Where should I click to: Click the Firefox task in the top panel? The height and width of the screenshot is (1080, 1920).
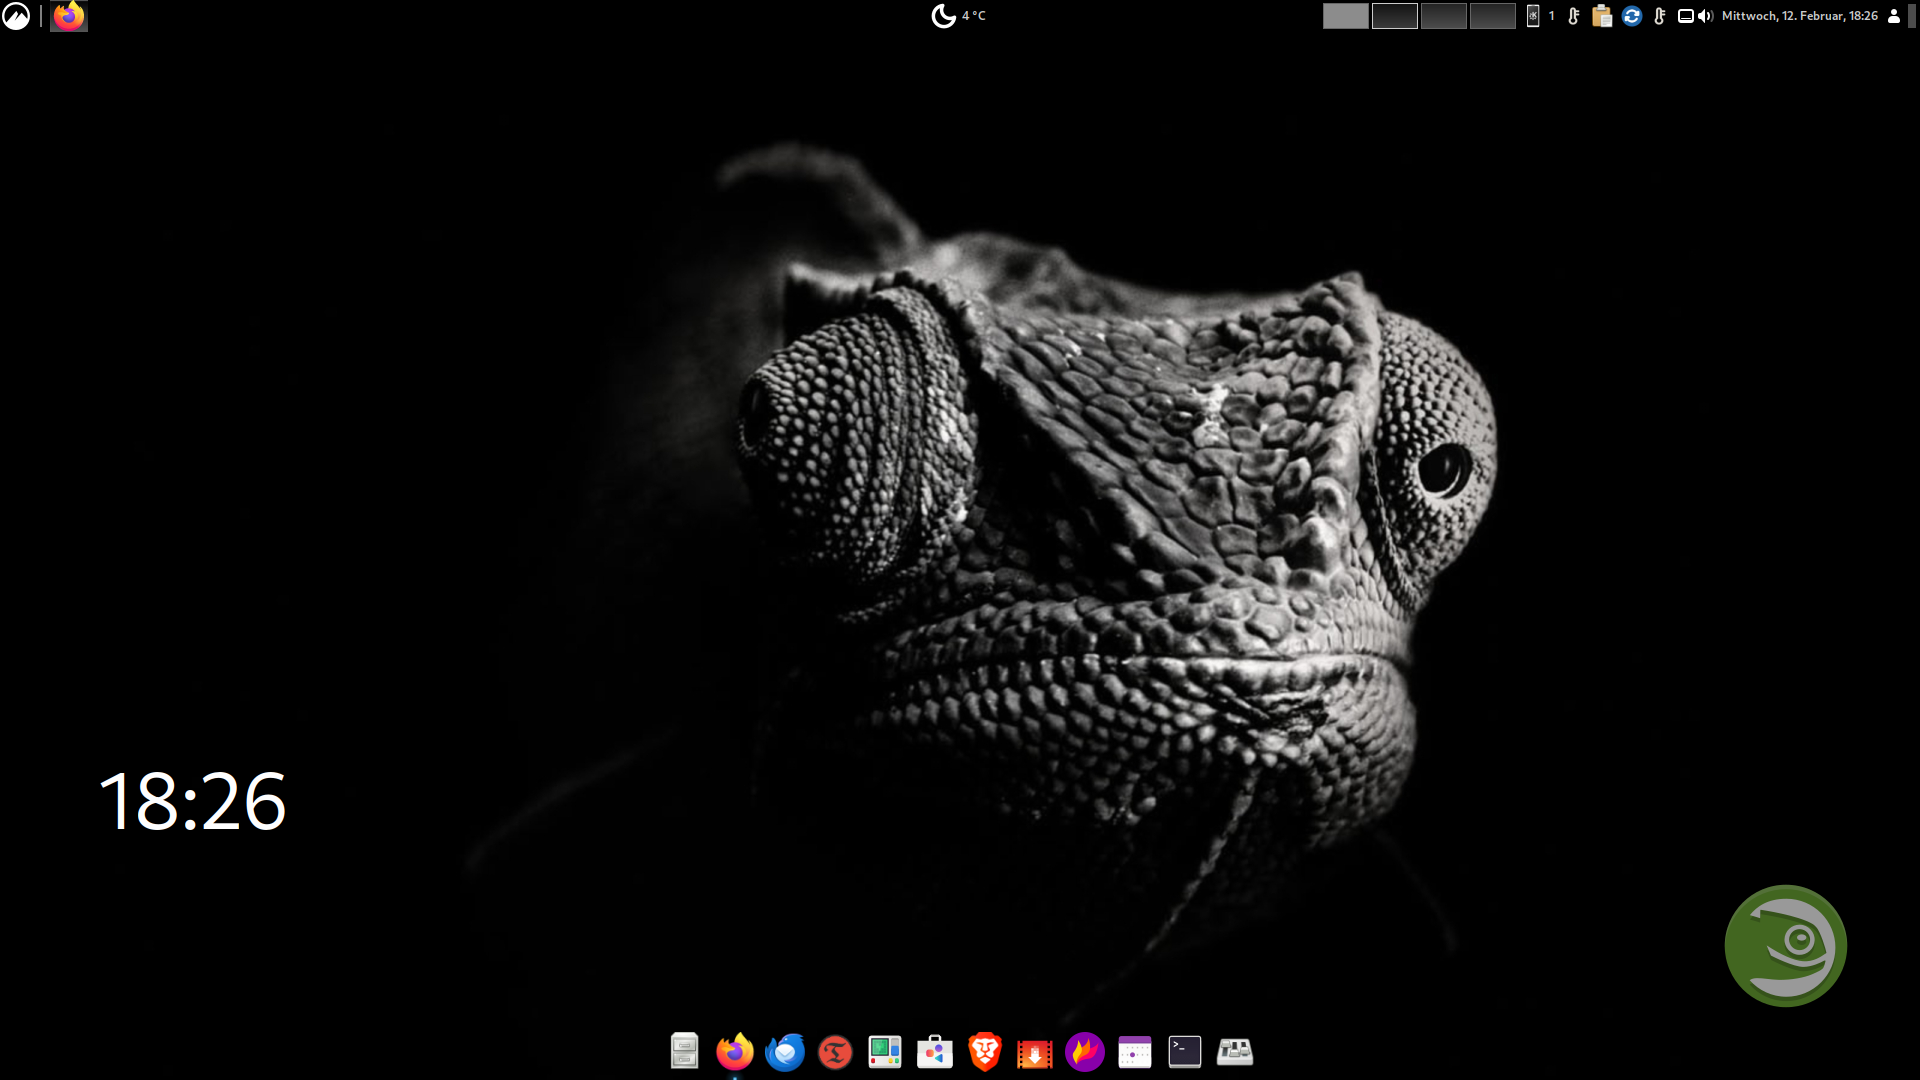(69, 16)
